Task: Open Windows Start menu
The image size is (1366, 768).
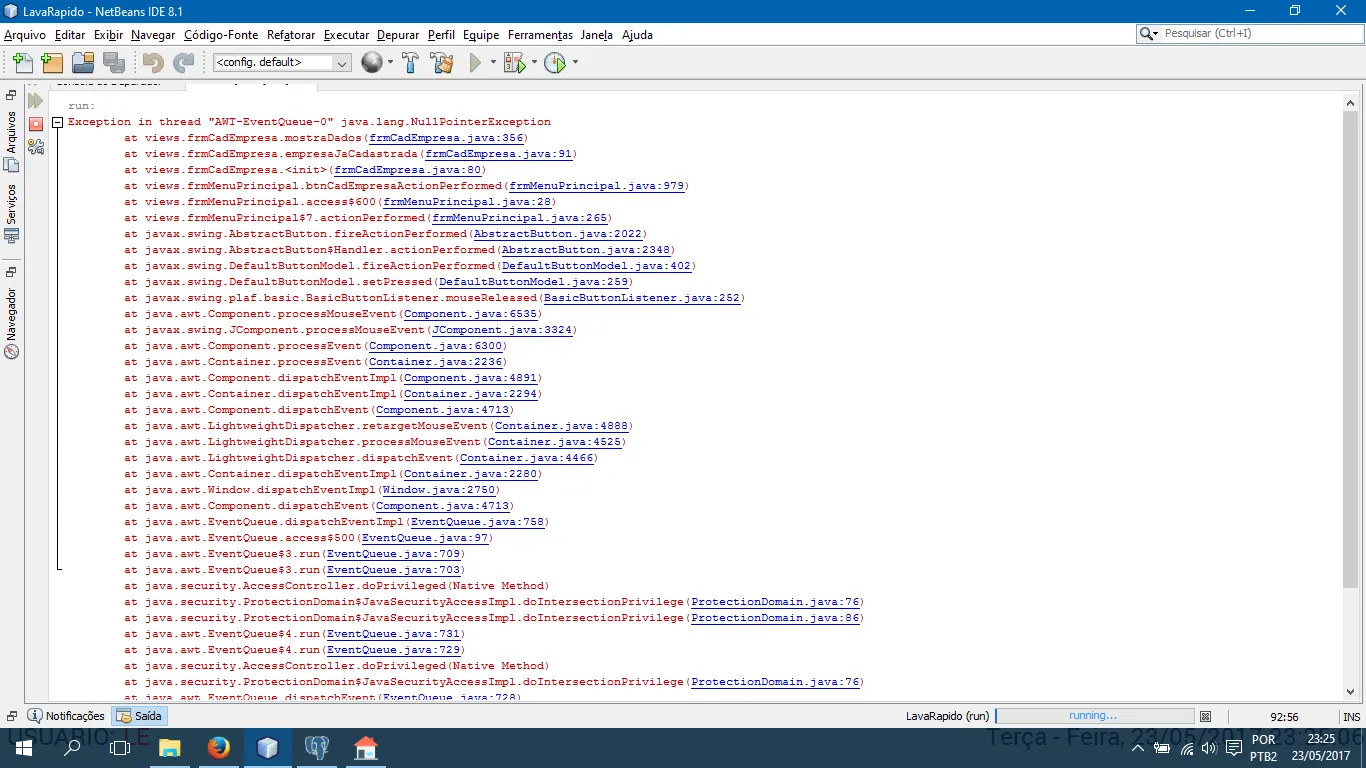Action: click(24, 748)
